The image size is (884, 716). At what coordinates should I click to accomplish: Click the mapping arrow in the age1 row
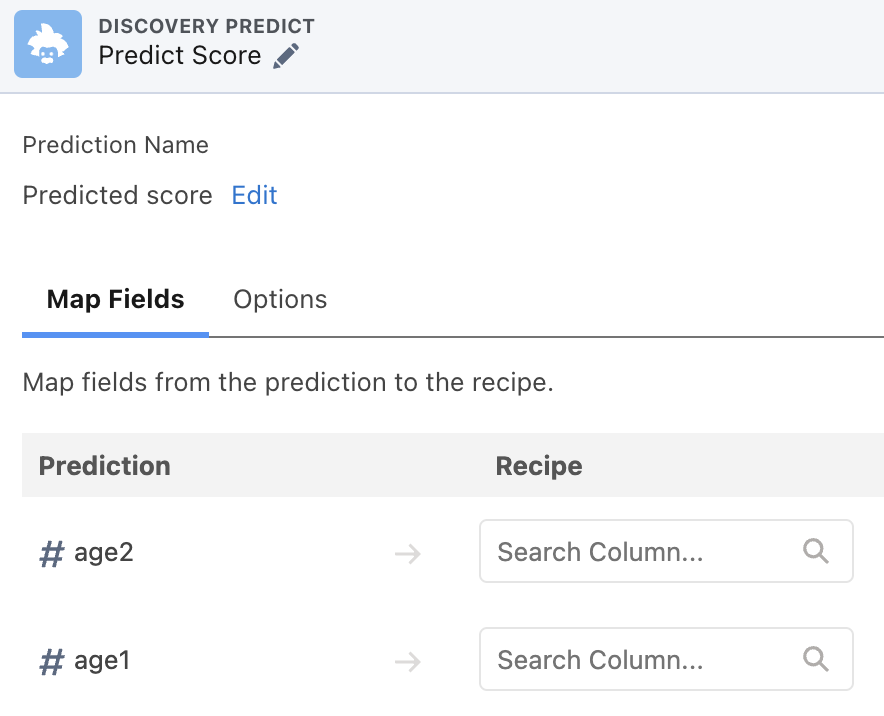coord(407,661)
